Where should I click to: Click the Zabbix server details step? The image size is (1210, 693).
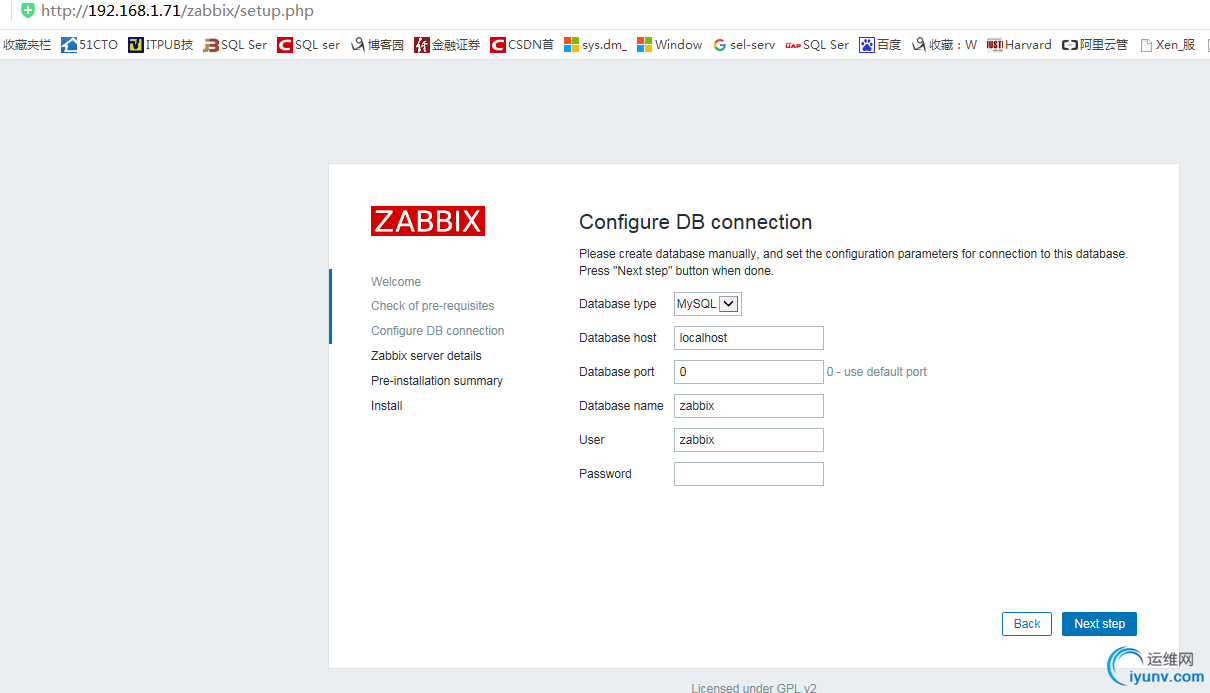click(x=426, y=356)
